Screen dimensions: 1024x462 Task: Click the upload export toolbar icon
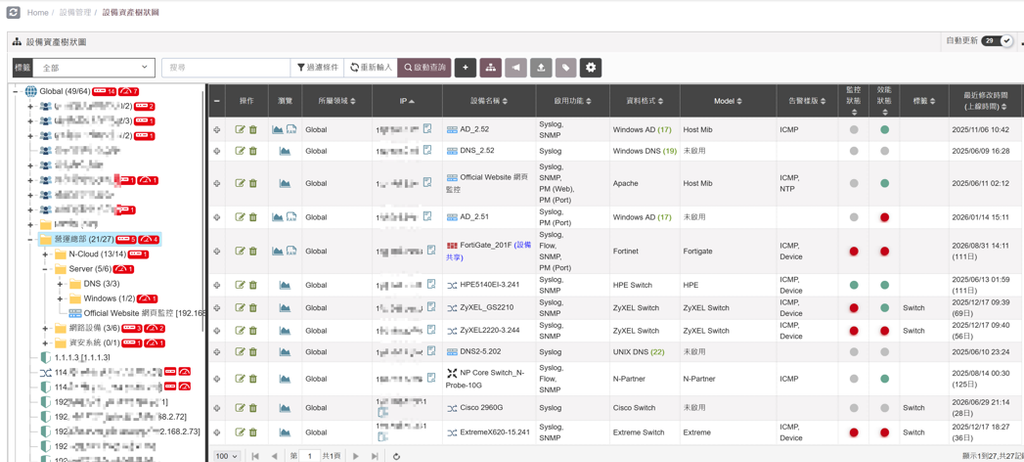coord(541,67)
